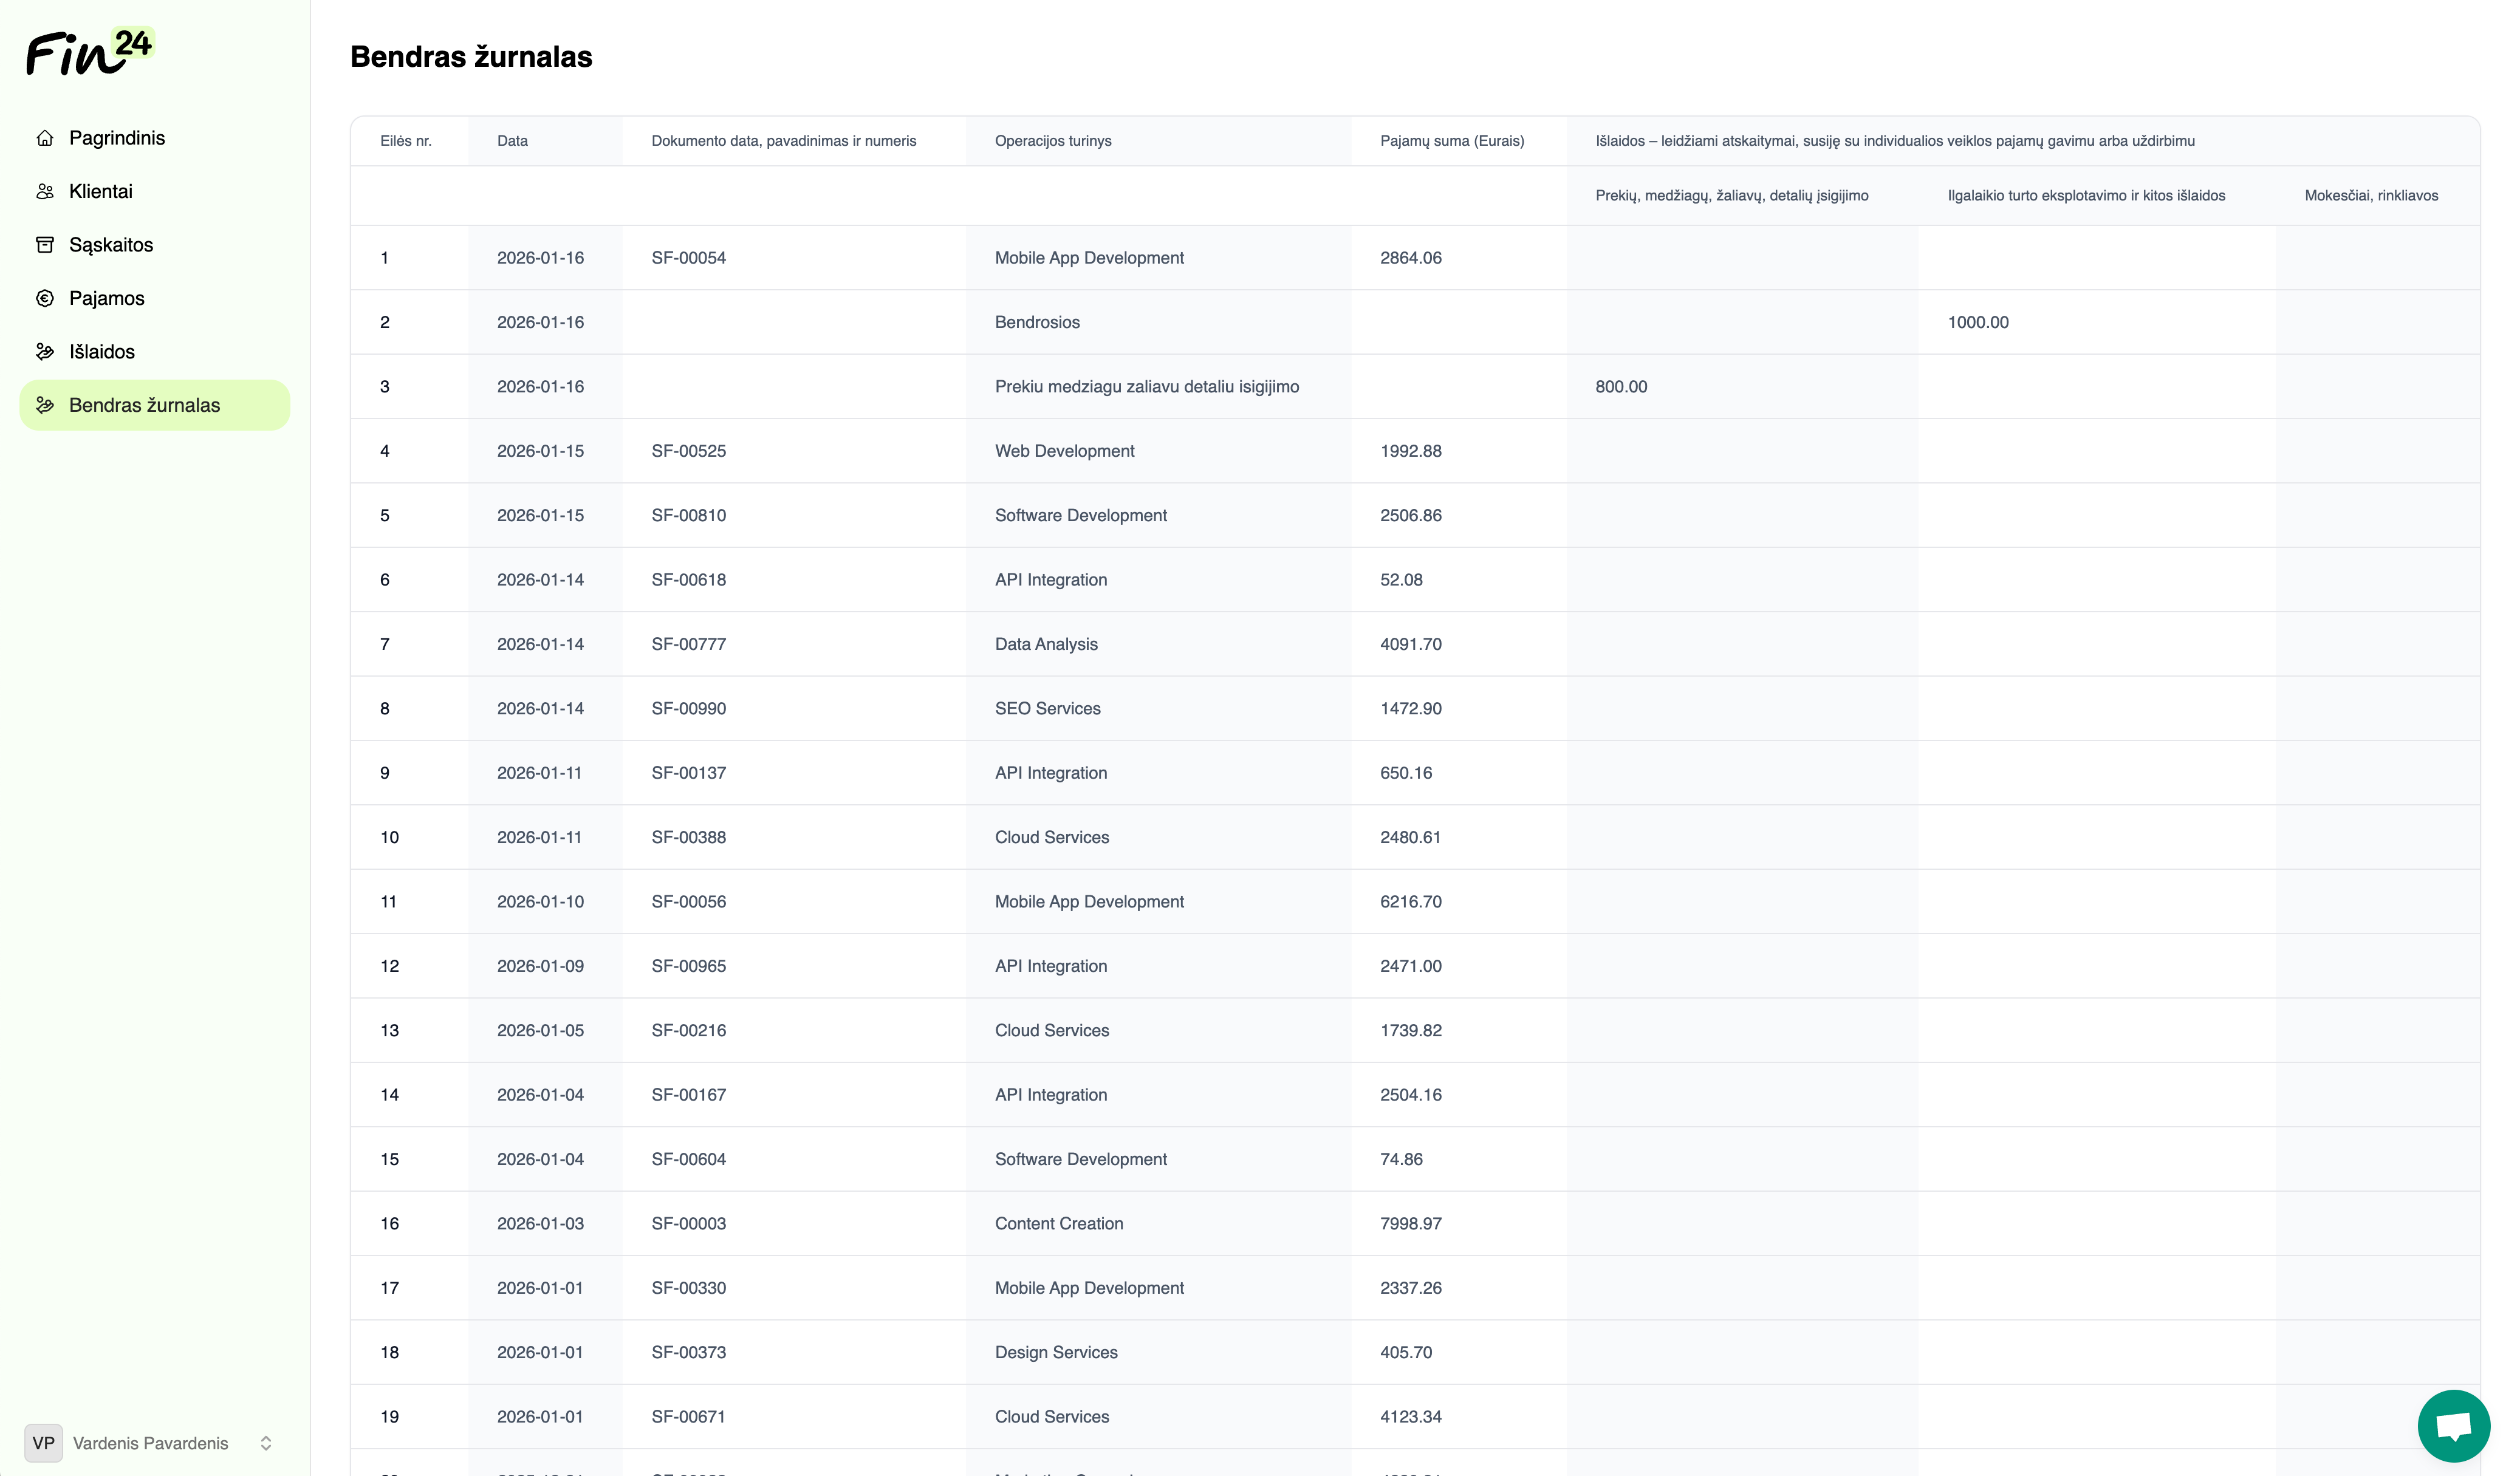
Task: Click the Fin24 logo
Action: (90, 52)
